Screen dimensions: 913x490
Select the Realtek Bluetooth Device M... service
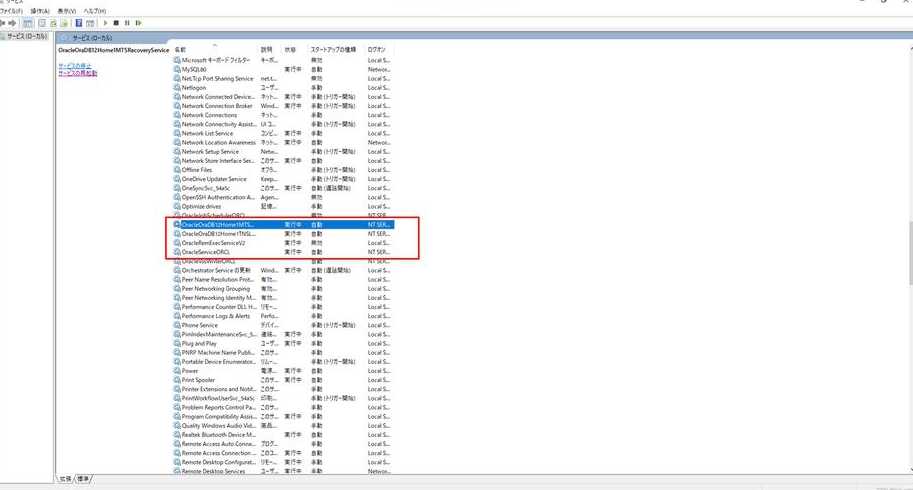coord(284,435)
